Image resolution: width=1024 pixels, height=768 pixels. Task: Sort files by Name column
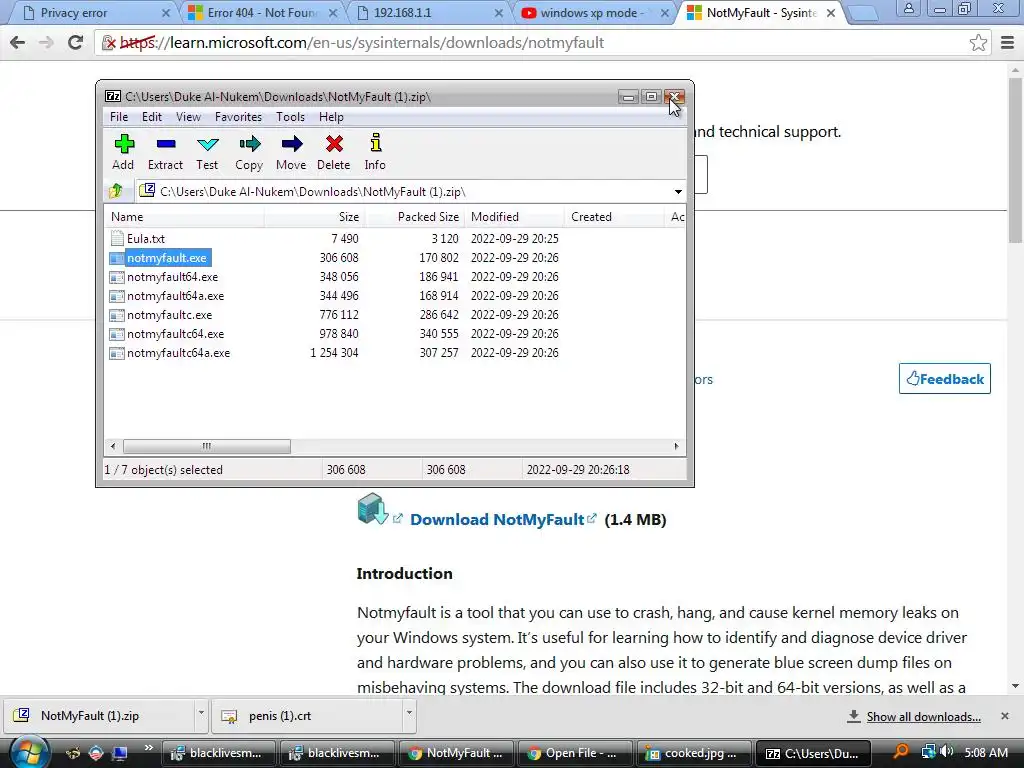184,217
